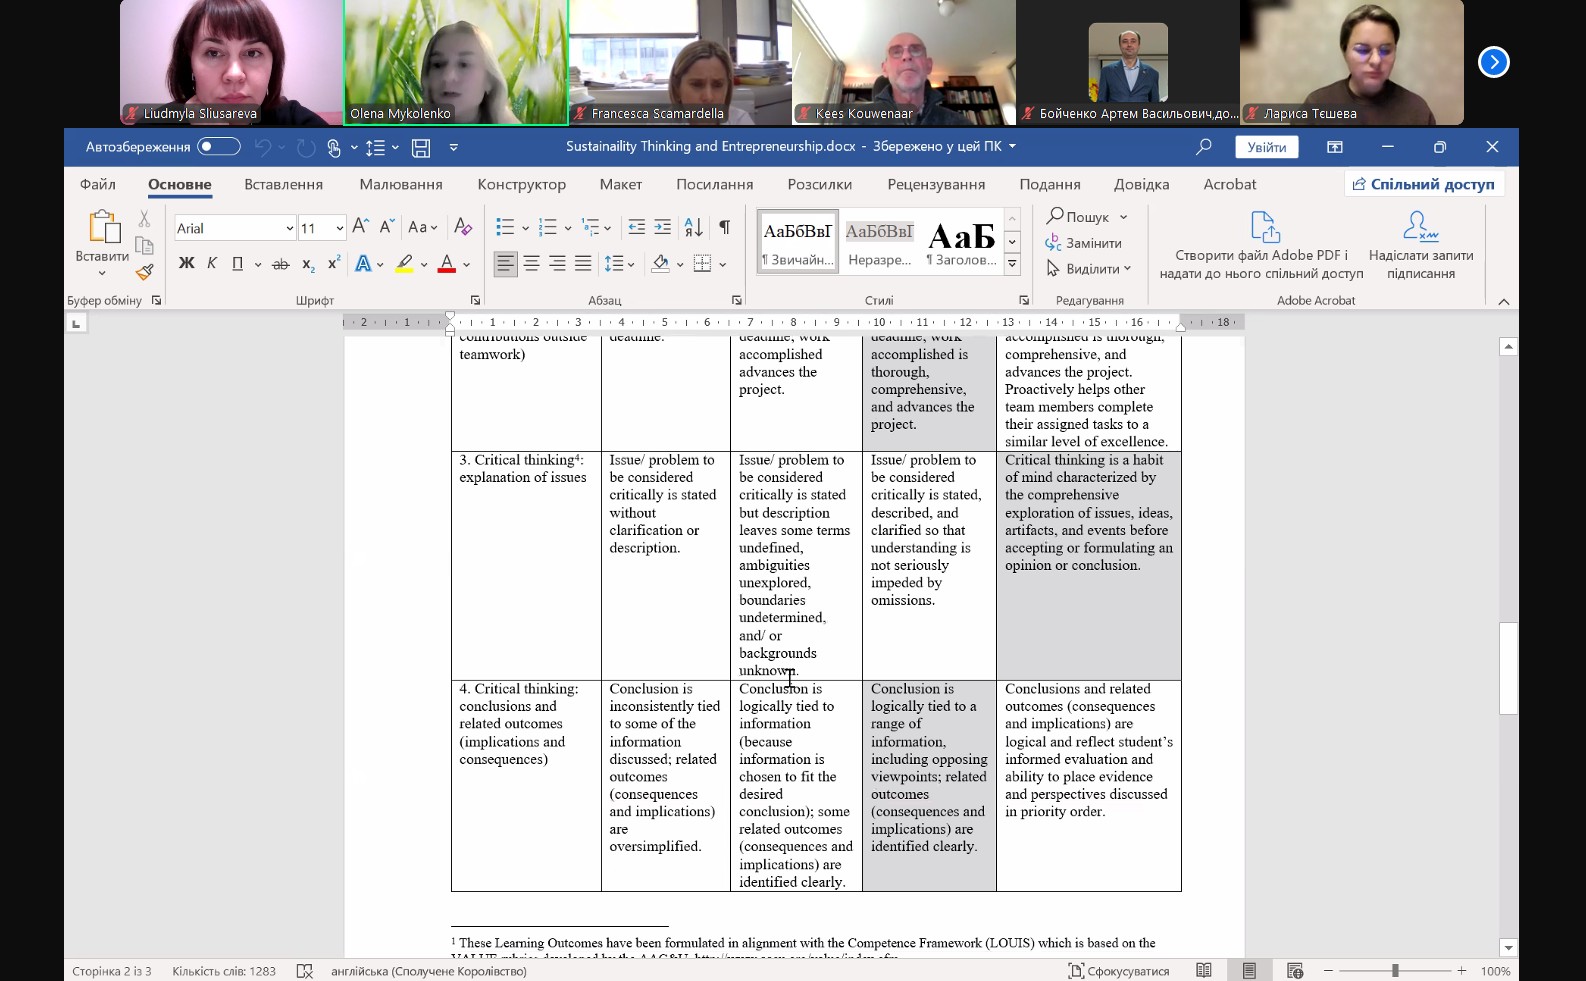Switch to the Макет tab

pos(621,184)
